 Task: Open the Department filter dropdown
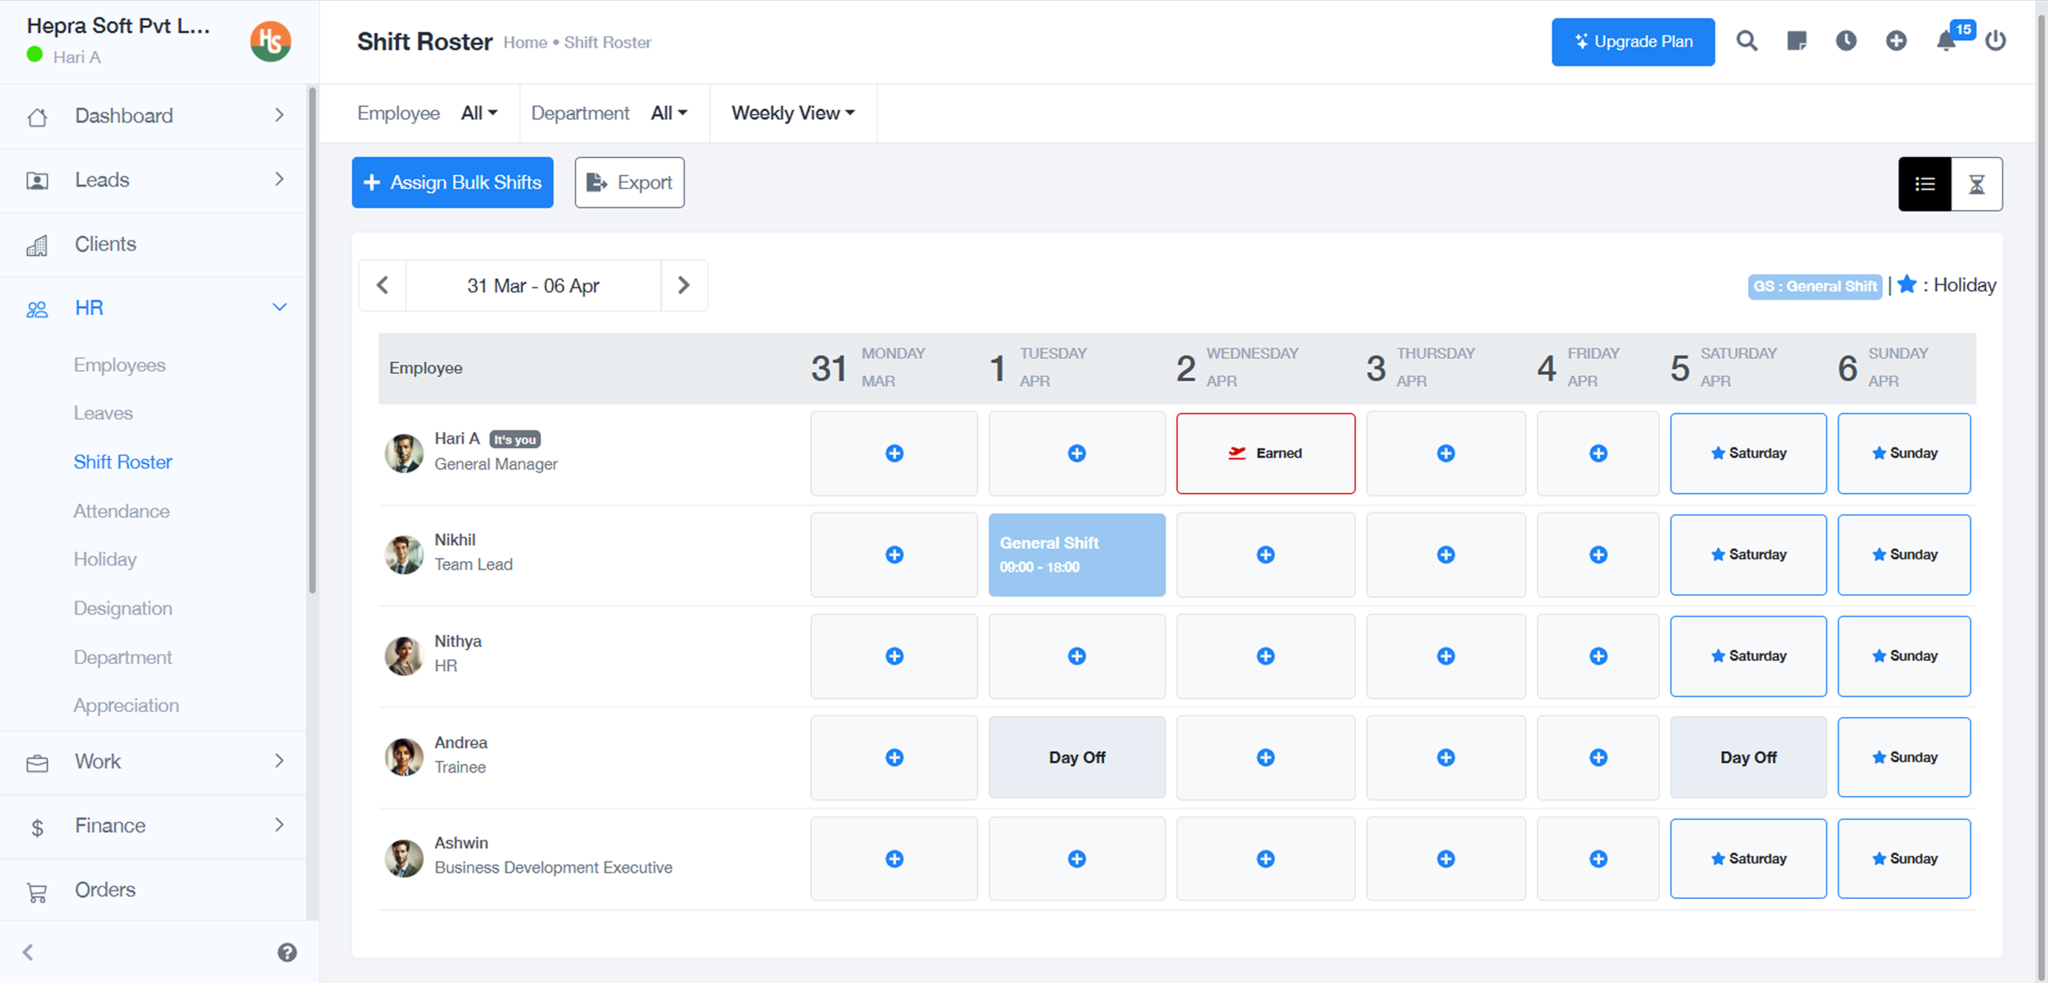pos(669,113)
